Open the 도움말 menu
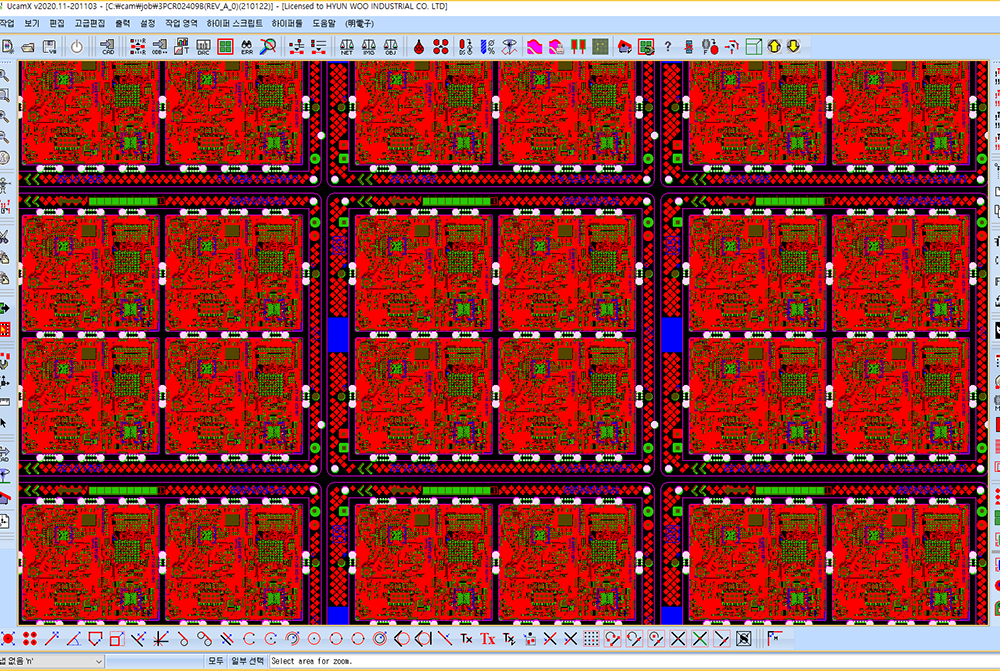 point(324,24)
